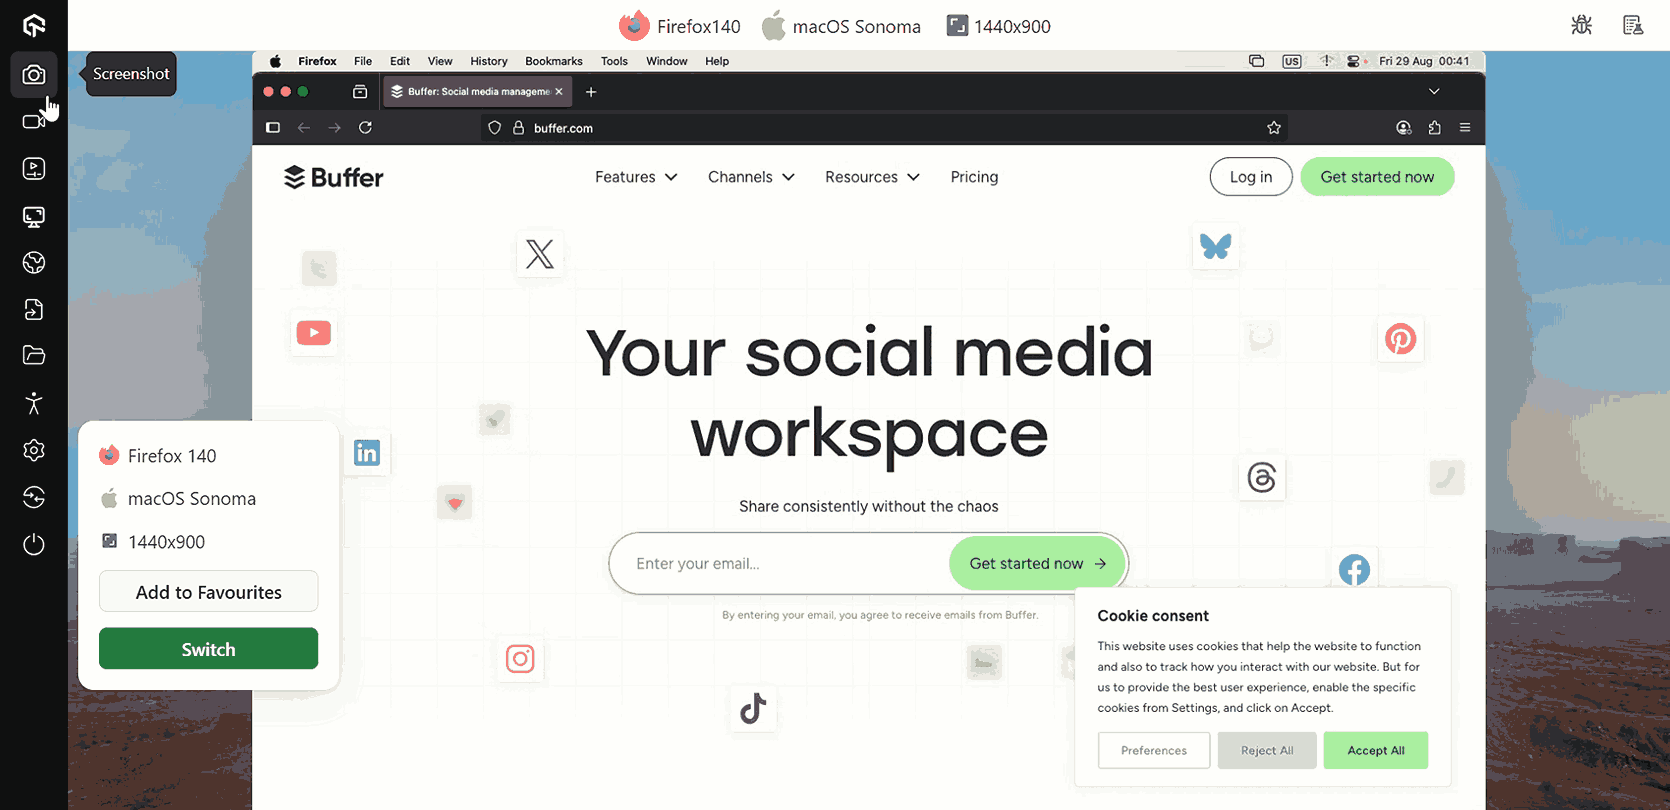The width and height of the screenshot is (1670, 810).
Task: Click the accessibility figure icon in the sidebar
Action: click(x=34, y=403)
